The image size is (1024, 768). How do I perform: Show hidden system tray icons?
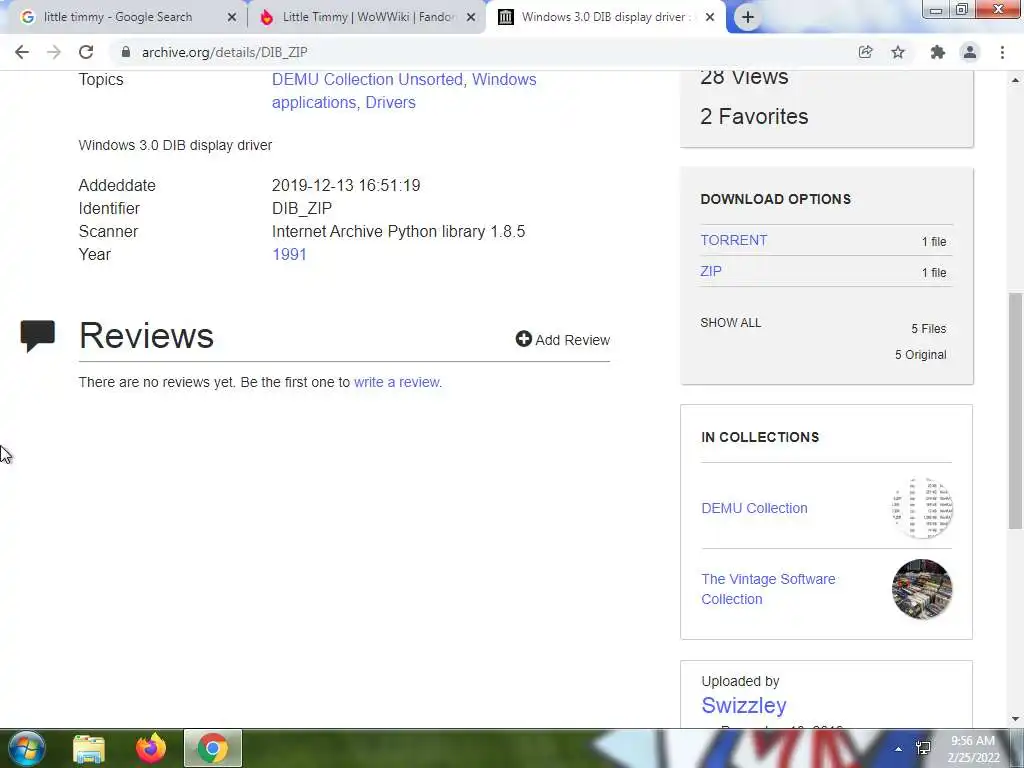coord(898,749)
